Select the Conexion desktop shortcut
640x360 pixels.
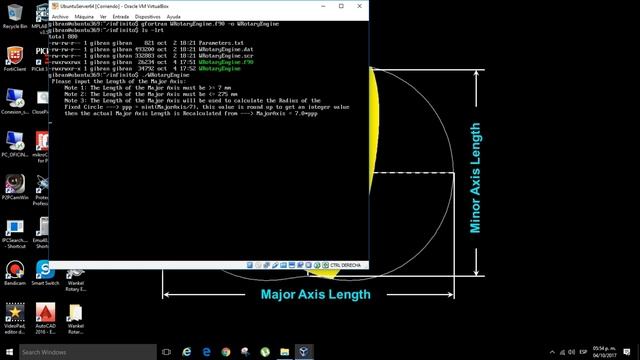click(x=15, y=101)
